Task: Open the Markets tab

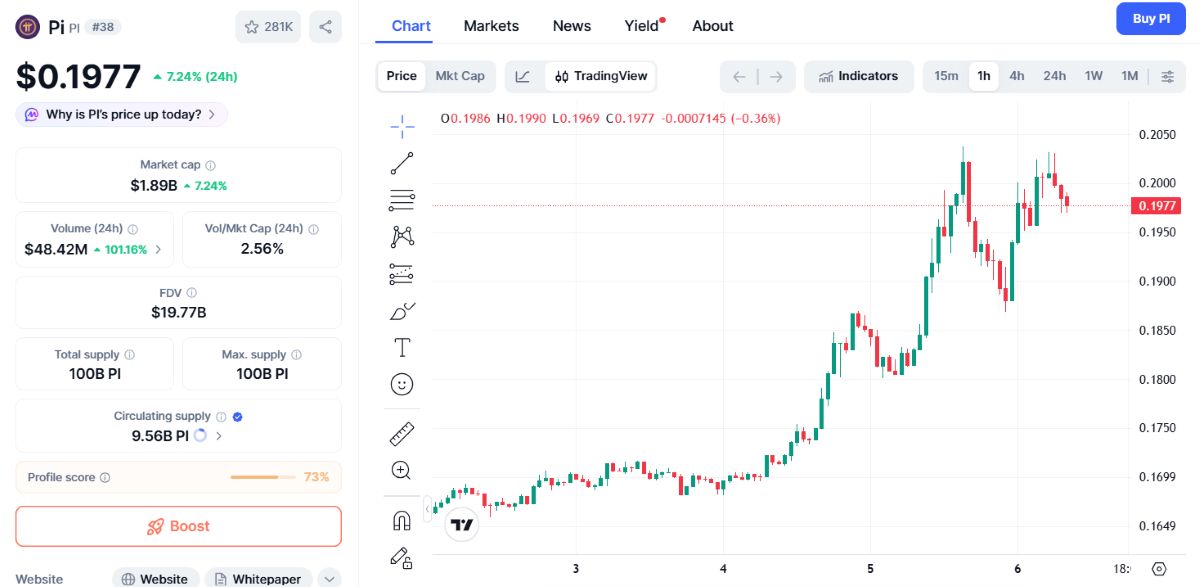Action: 491,26
